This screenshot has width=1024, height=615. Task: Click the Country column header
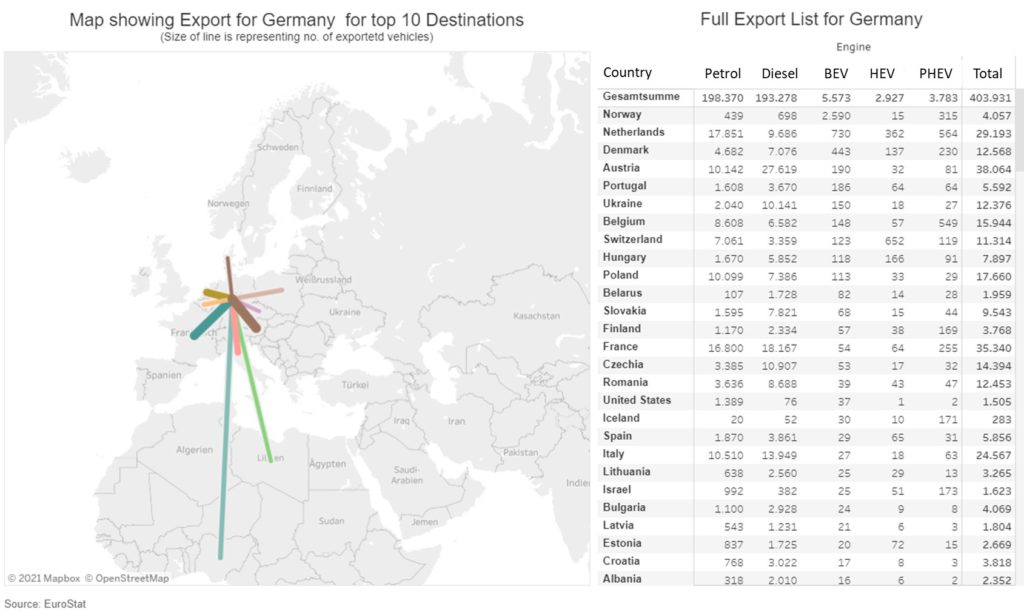tap(628, 72)
